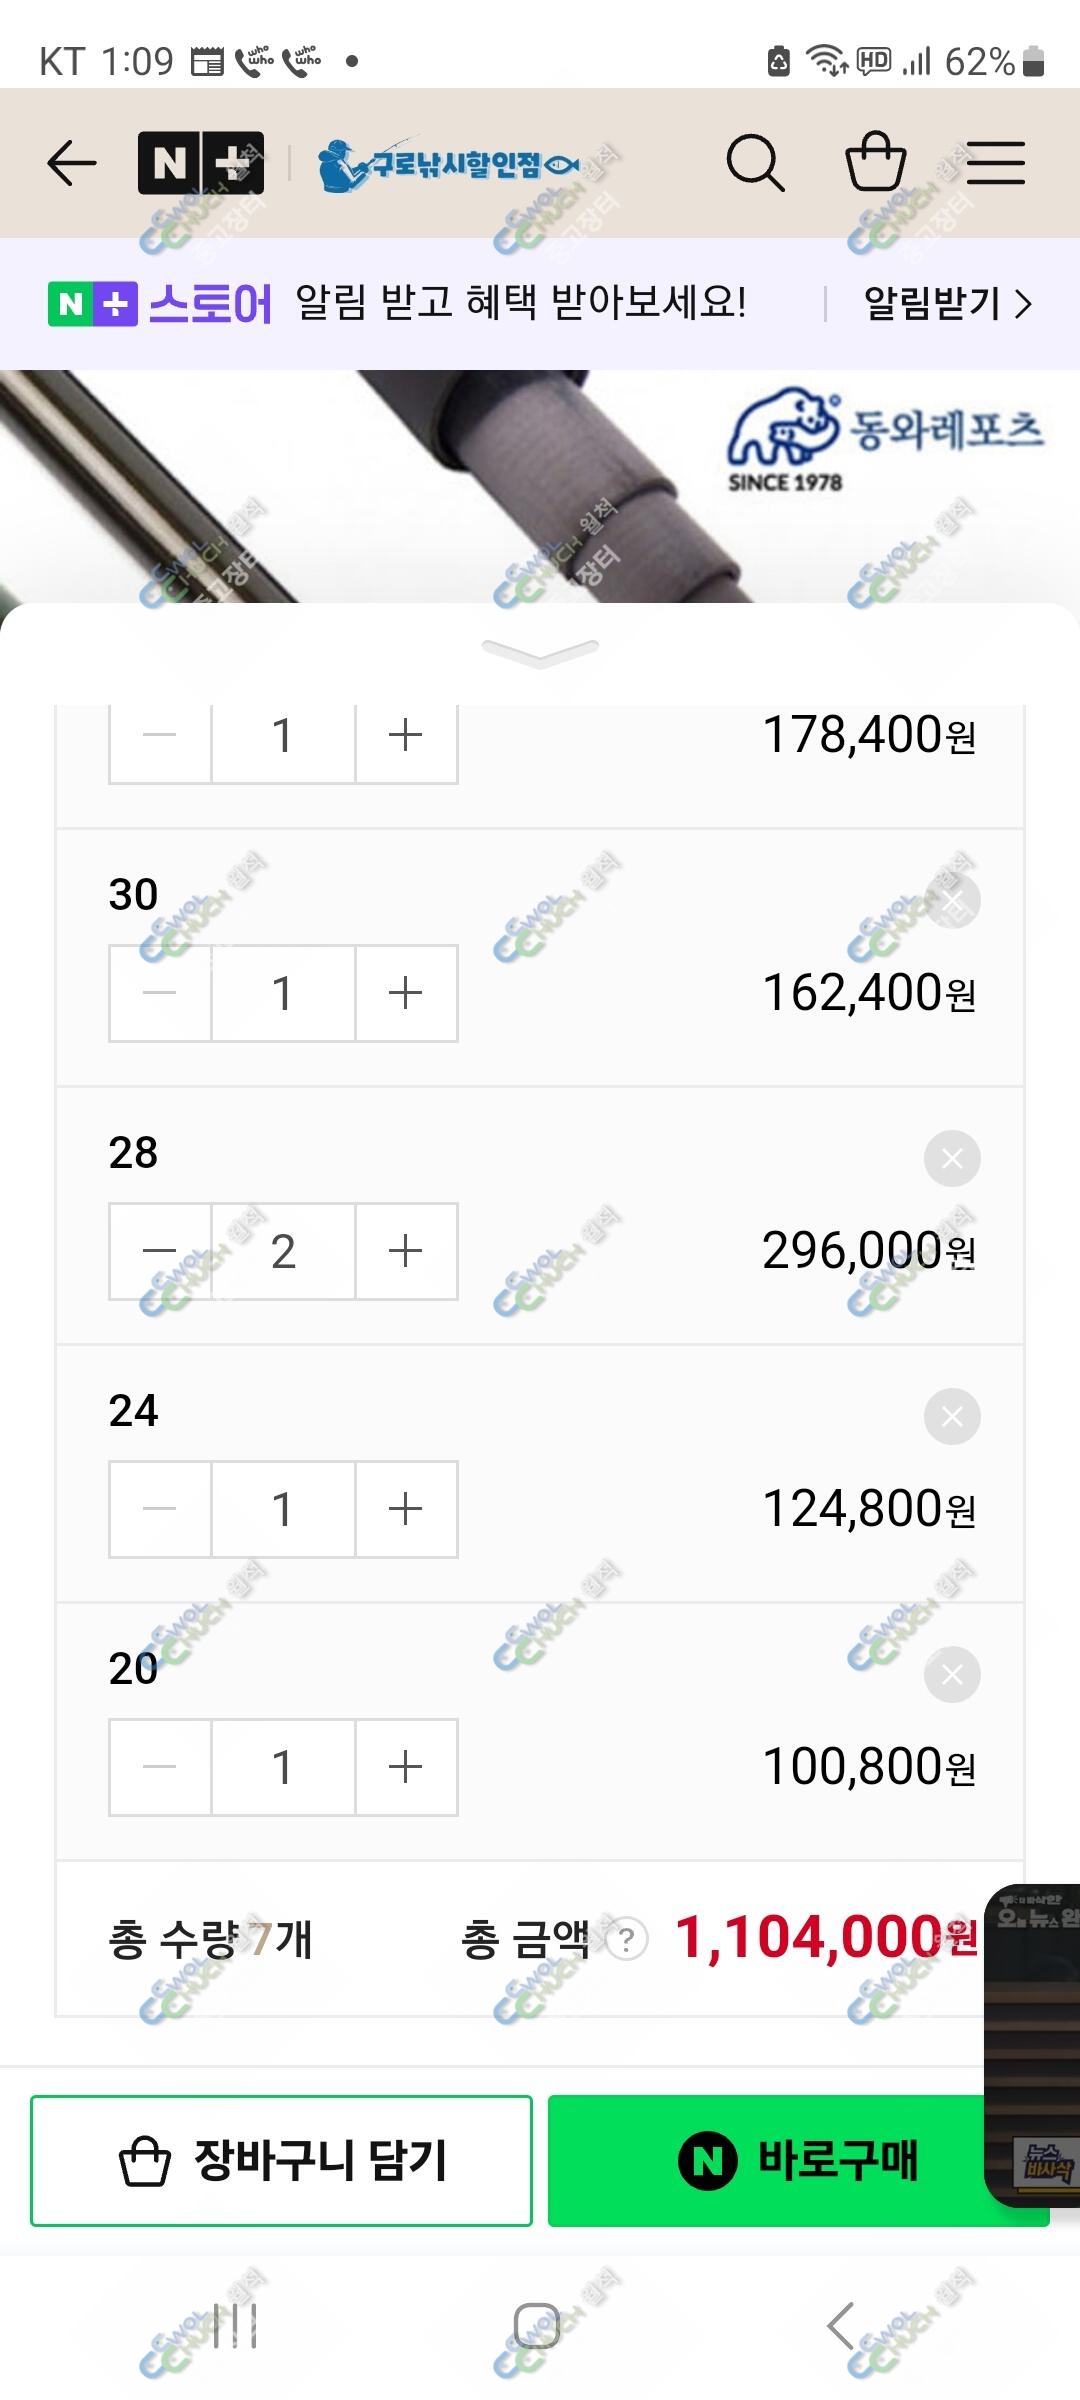Collapse the option sheet with down chevron
This screenshot has height=2400, width=1080.
[540, 653]
